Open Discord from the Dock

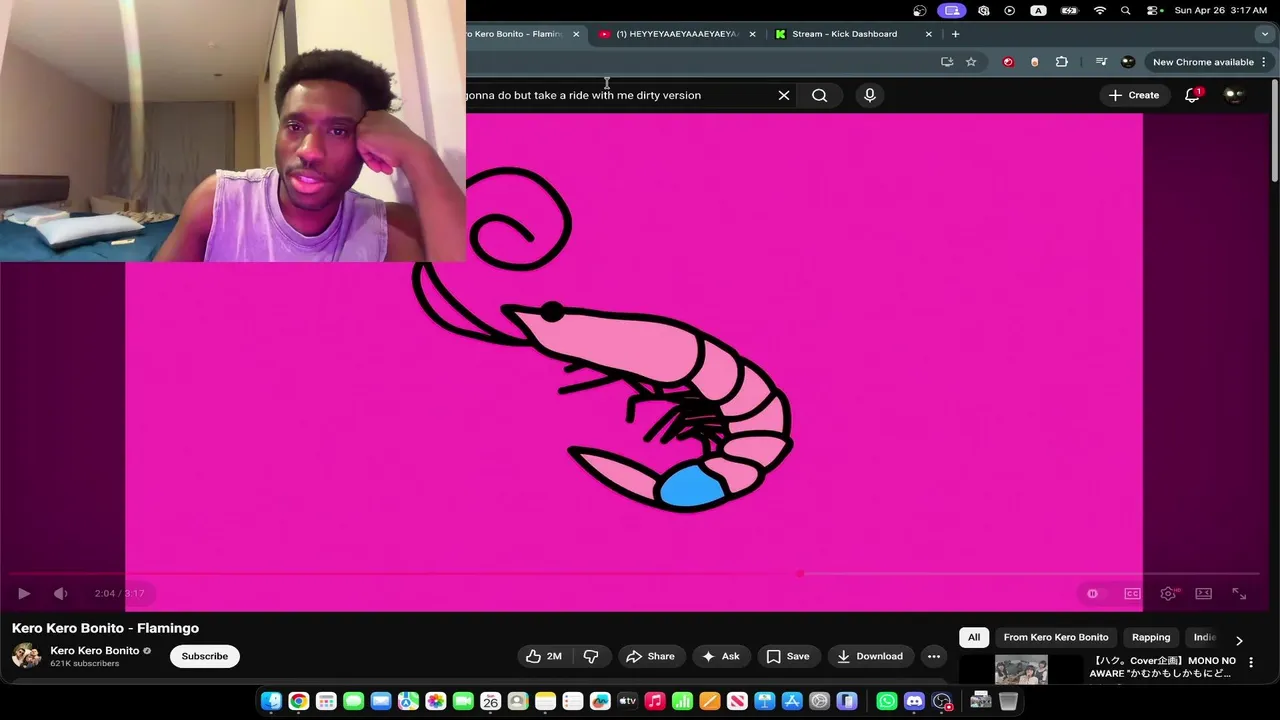(x=914, y=701)
